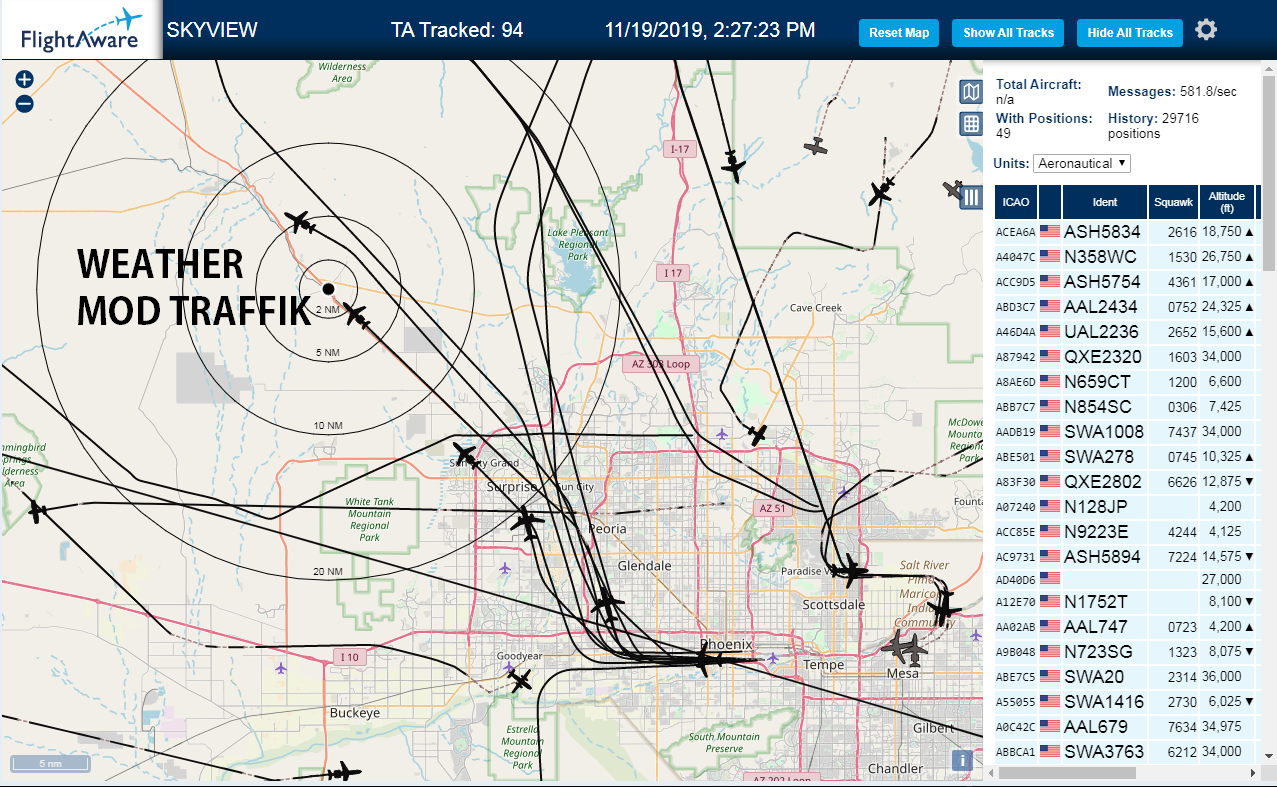Select the ASH5894 table row
The image size is (1277, 787).
1126,556
